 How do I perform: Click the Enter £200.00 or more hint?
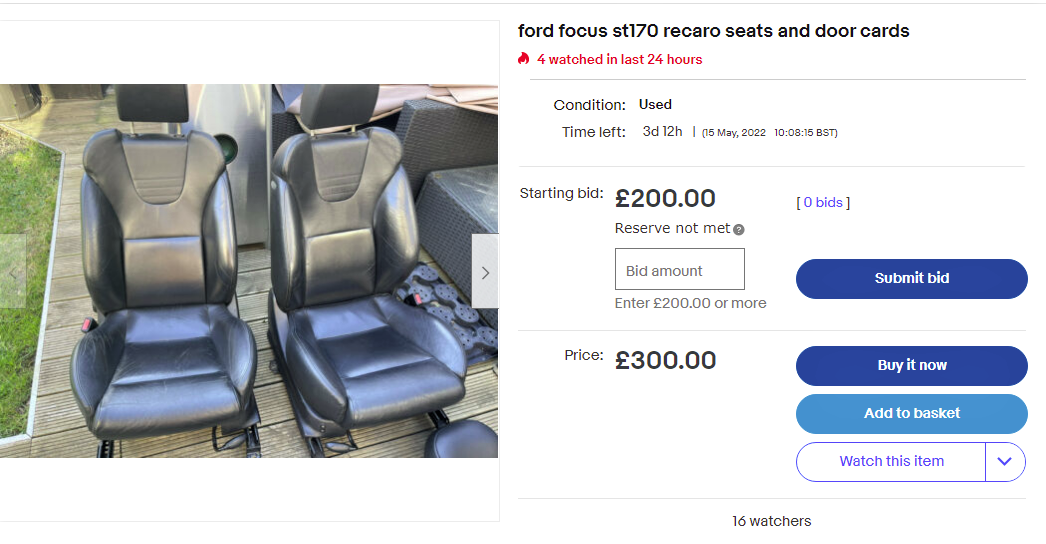[690, 303]
